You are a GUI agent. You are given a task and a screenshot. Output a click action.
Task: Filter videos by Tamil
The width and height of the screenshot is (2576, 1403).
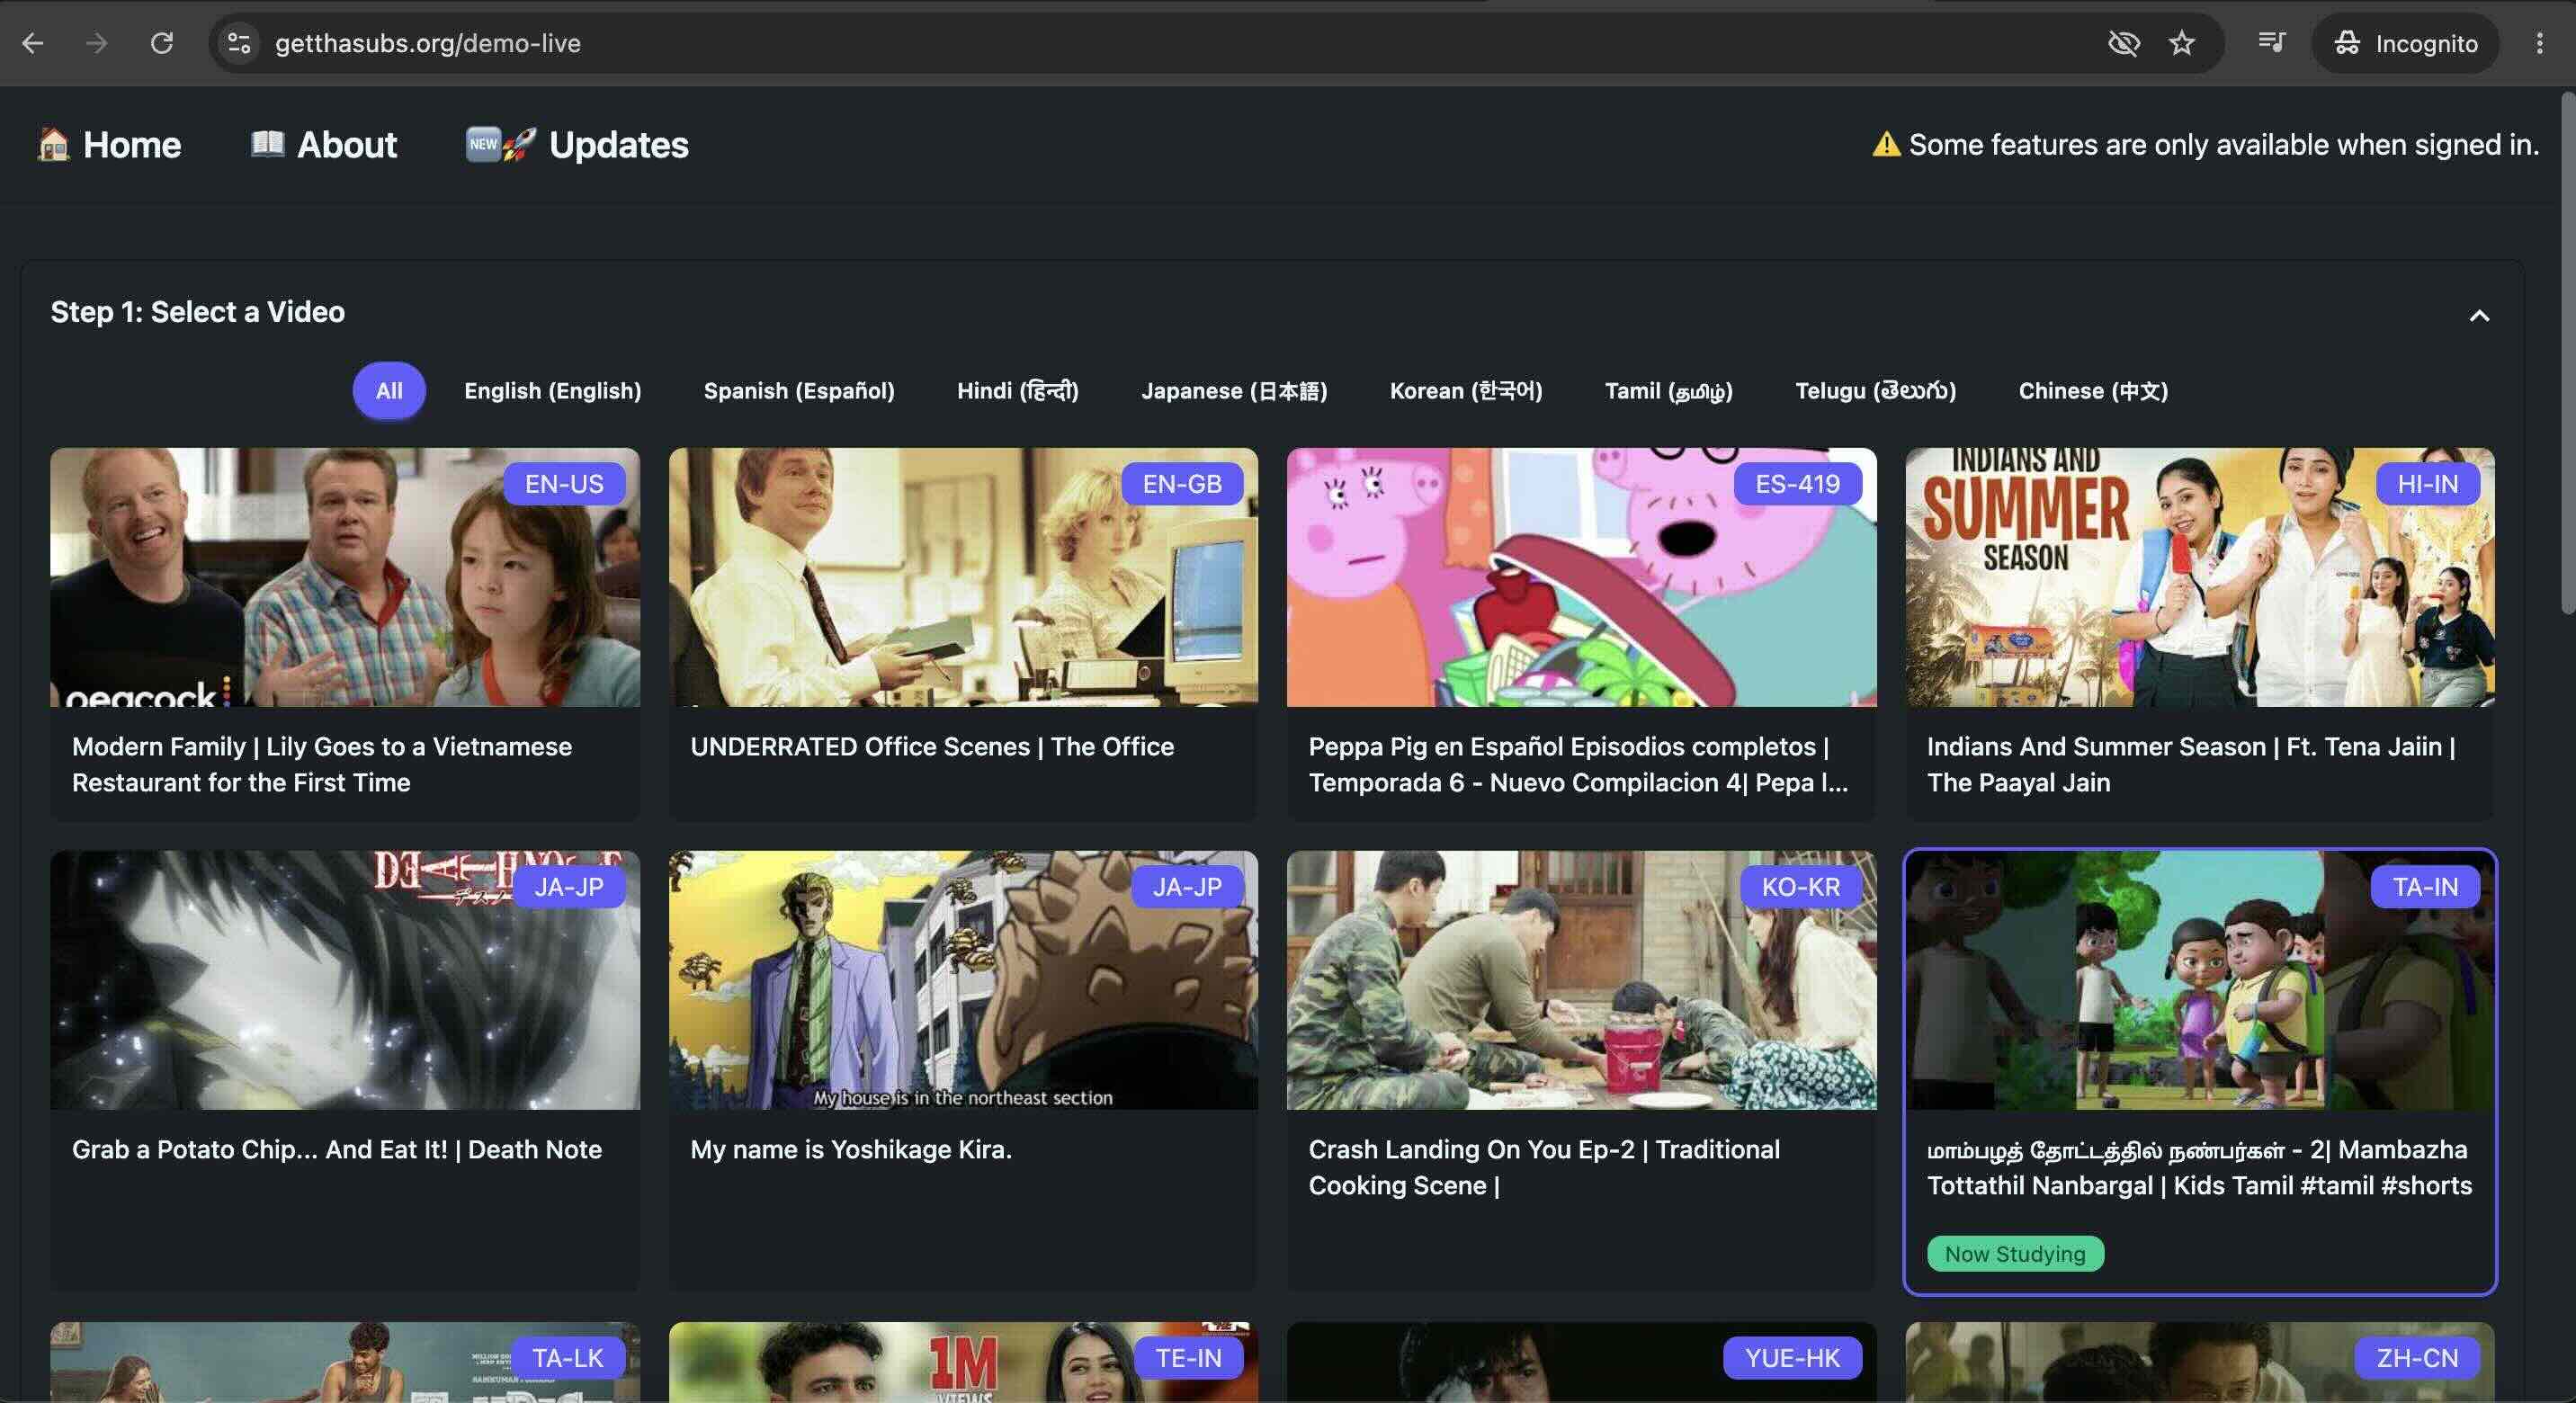click(1668, 390)
